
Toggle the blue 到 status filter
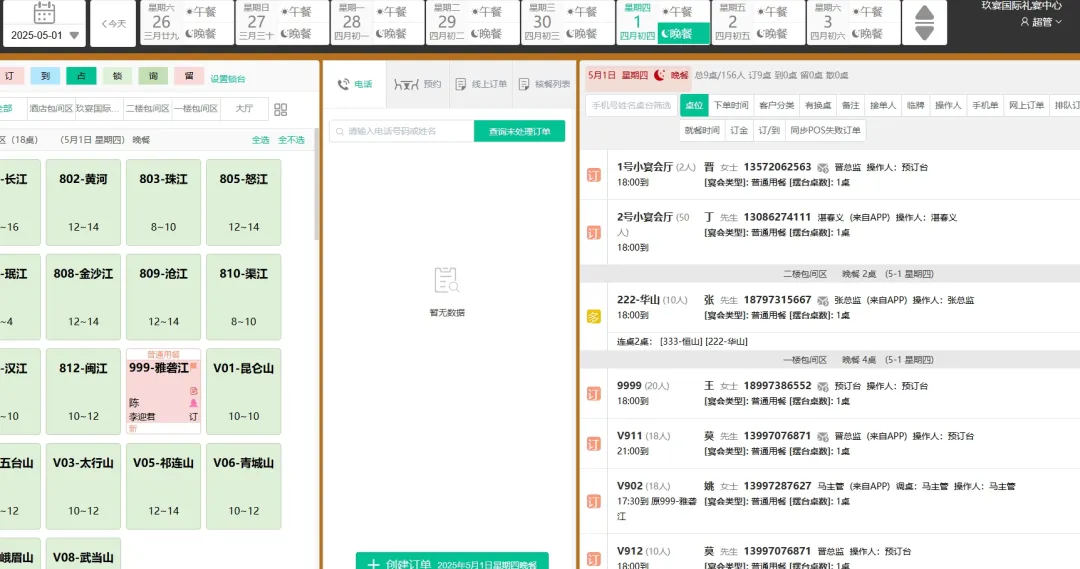point(45,76)
